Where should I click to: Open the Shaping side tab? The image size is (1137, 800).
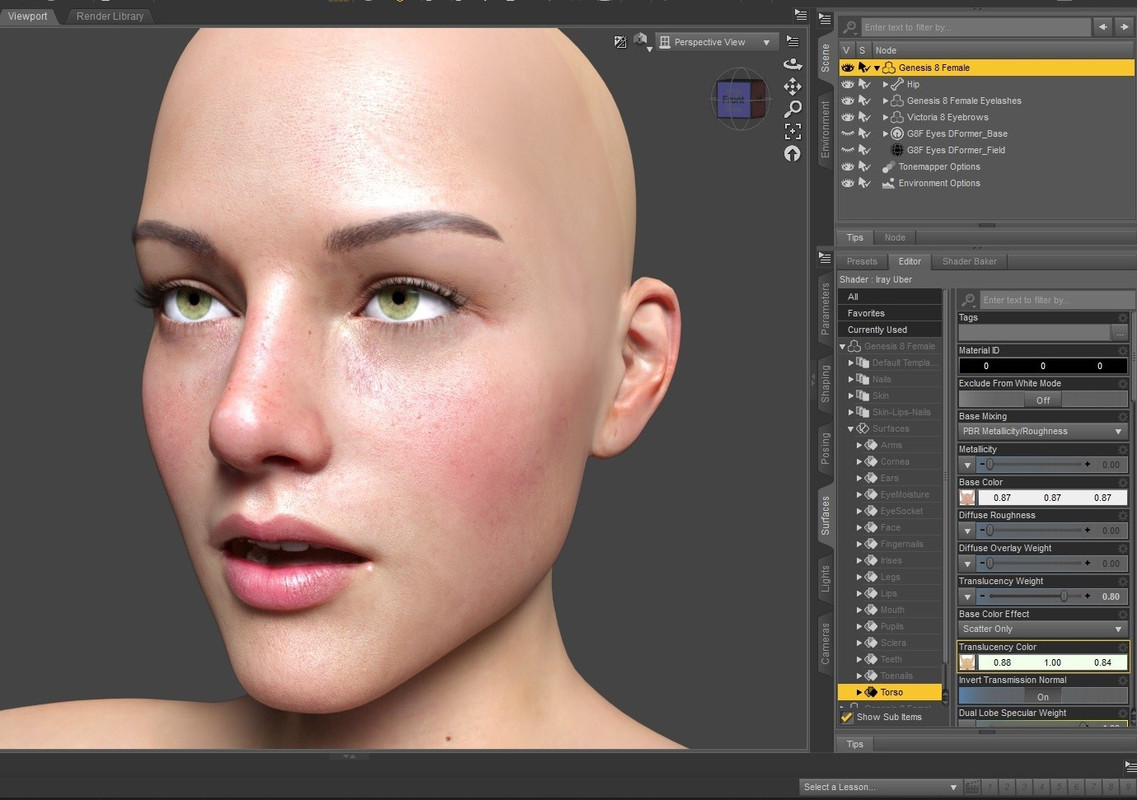pos(825,384)
